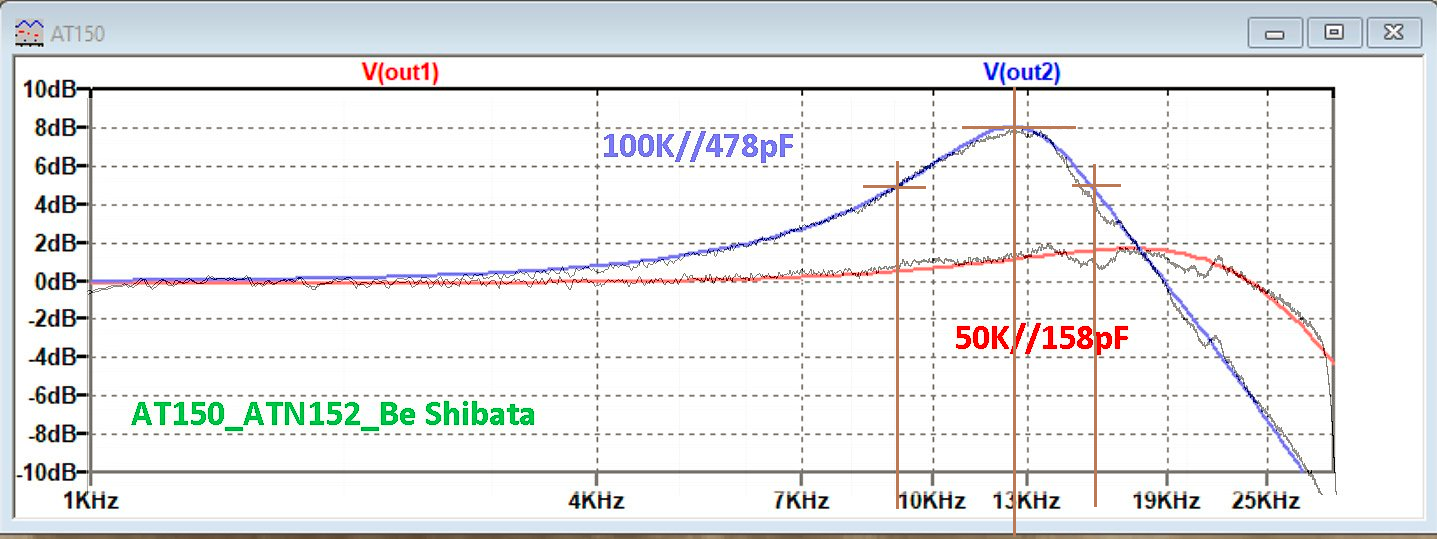
Task: Click the -4dB vertical axis label
Action: [x=55, y=357]
